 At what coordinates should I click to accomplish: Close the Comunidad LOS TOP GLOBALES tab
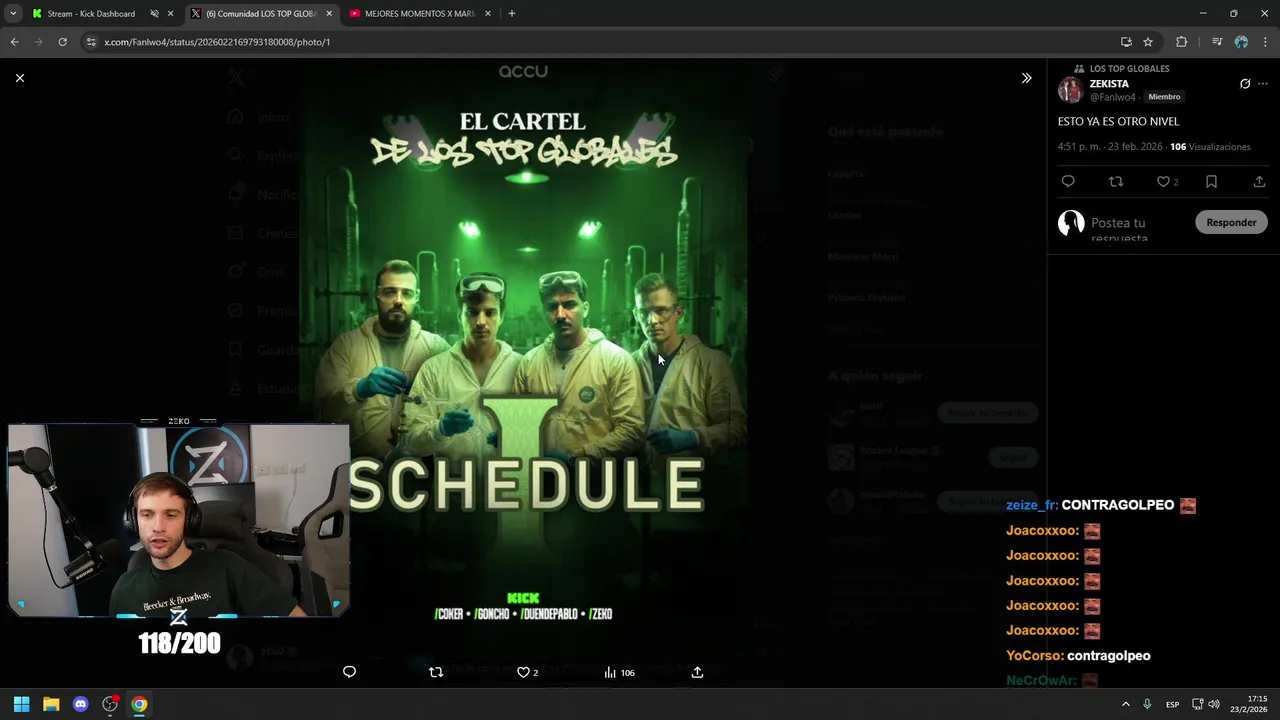point(329,14)
